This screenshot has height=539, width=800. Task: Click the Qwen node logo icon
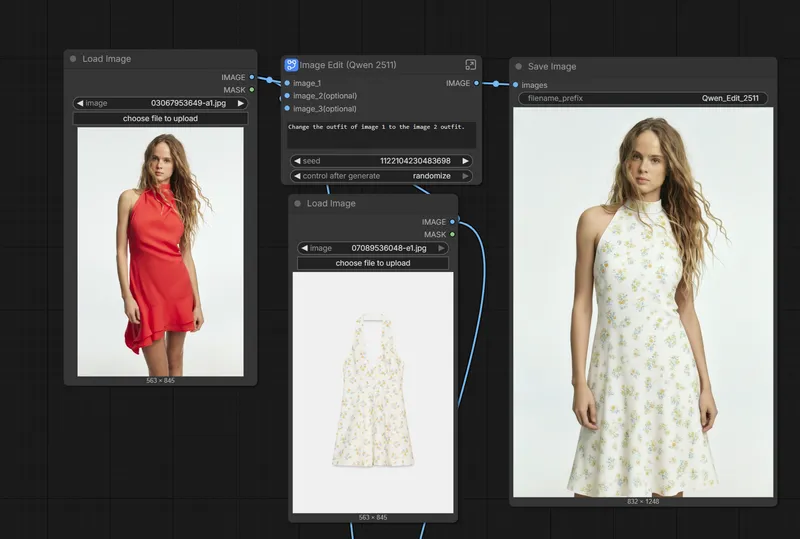point(291,65)
